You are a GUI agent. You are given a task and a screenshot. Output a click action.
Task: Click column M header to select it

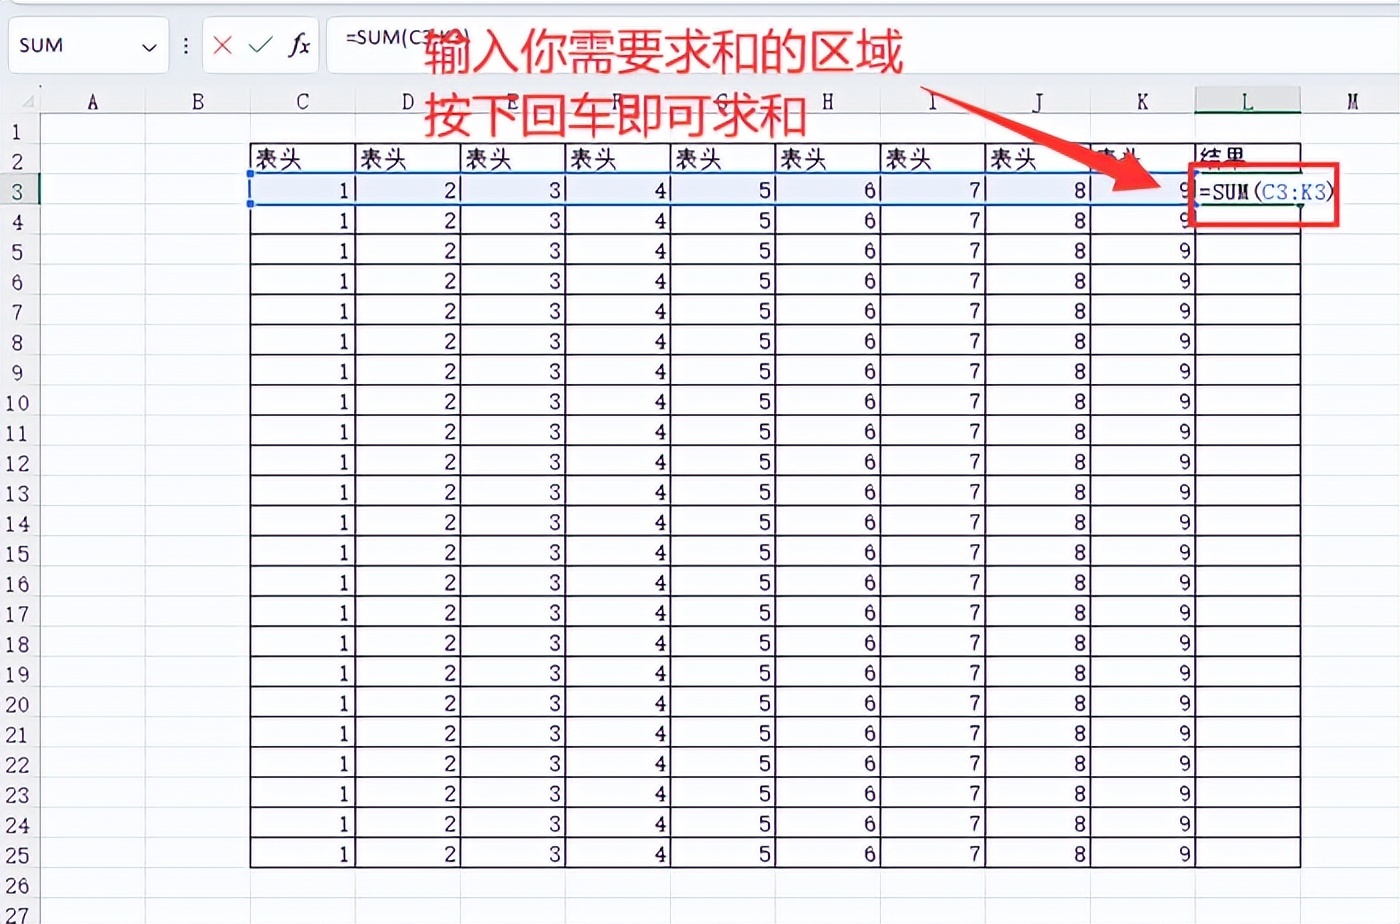[1352, 100]
